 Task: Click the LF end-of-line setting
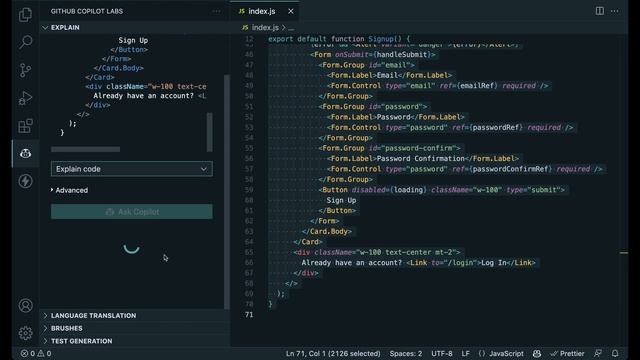465,353
